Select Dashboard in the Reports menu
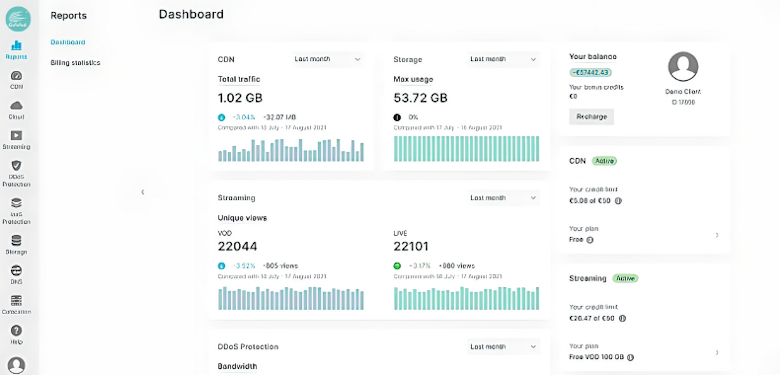Screen dimensions: 780x375 (68, 42)
